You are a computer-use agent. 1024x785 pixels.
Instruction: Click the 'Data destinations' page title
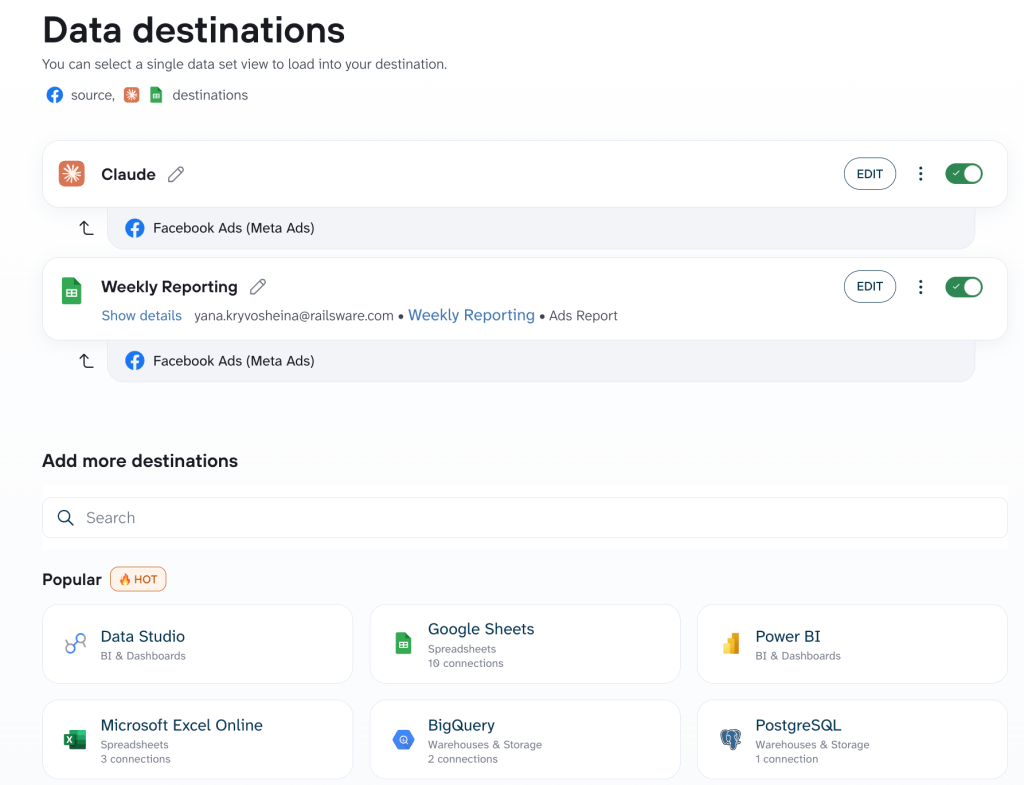194,30
